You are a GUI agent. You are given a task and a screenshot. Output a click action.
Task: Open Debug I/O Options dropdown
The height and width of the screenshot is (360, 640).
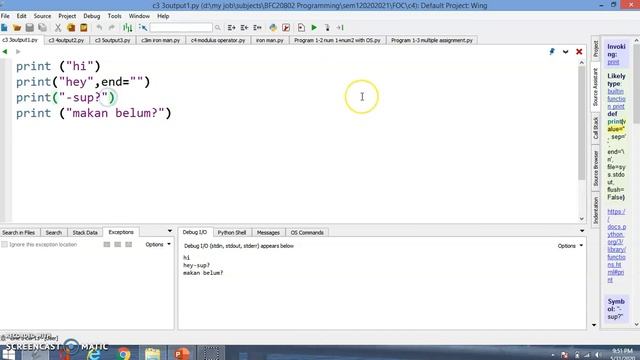pyautogui.click(x=570, y=246)
